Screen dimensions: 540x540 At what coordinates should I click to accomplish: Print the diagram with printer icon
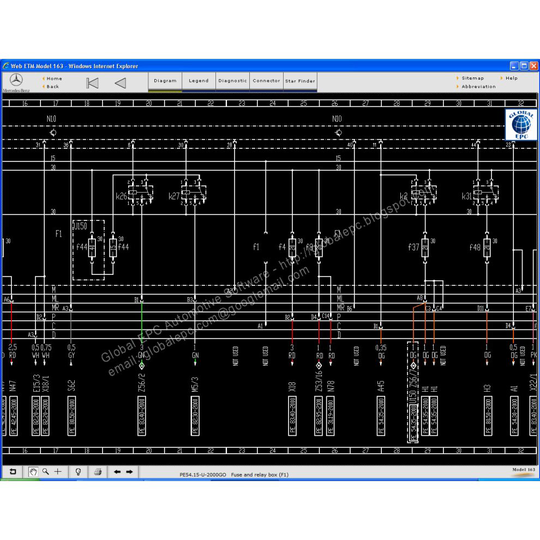pos(98,472)
